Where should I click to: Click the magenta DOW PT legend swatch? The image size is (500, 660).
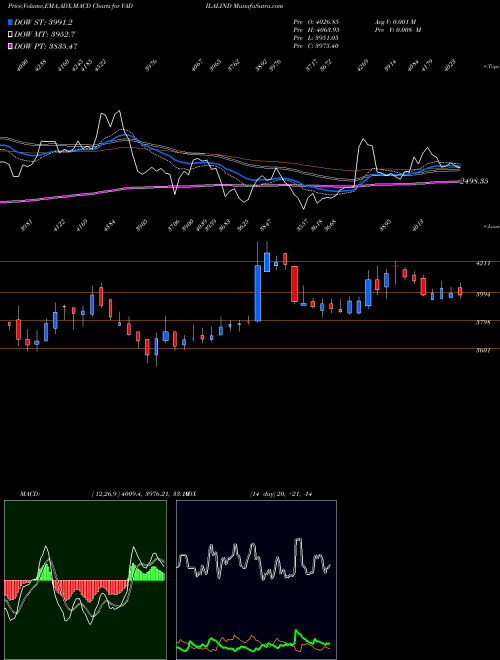coord(10,46)
